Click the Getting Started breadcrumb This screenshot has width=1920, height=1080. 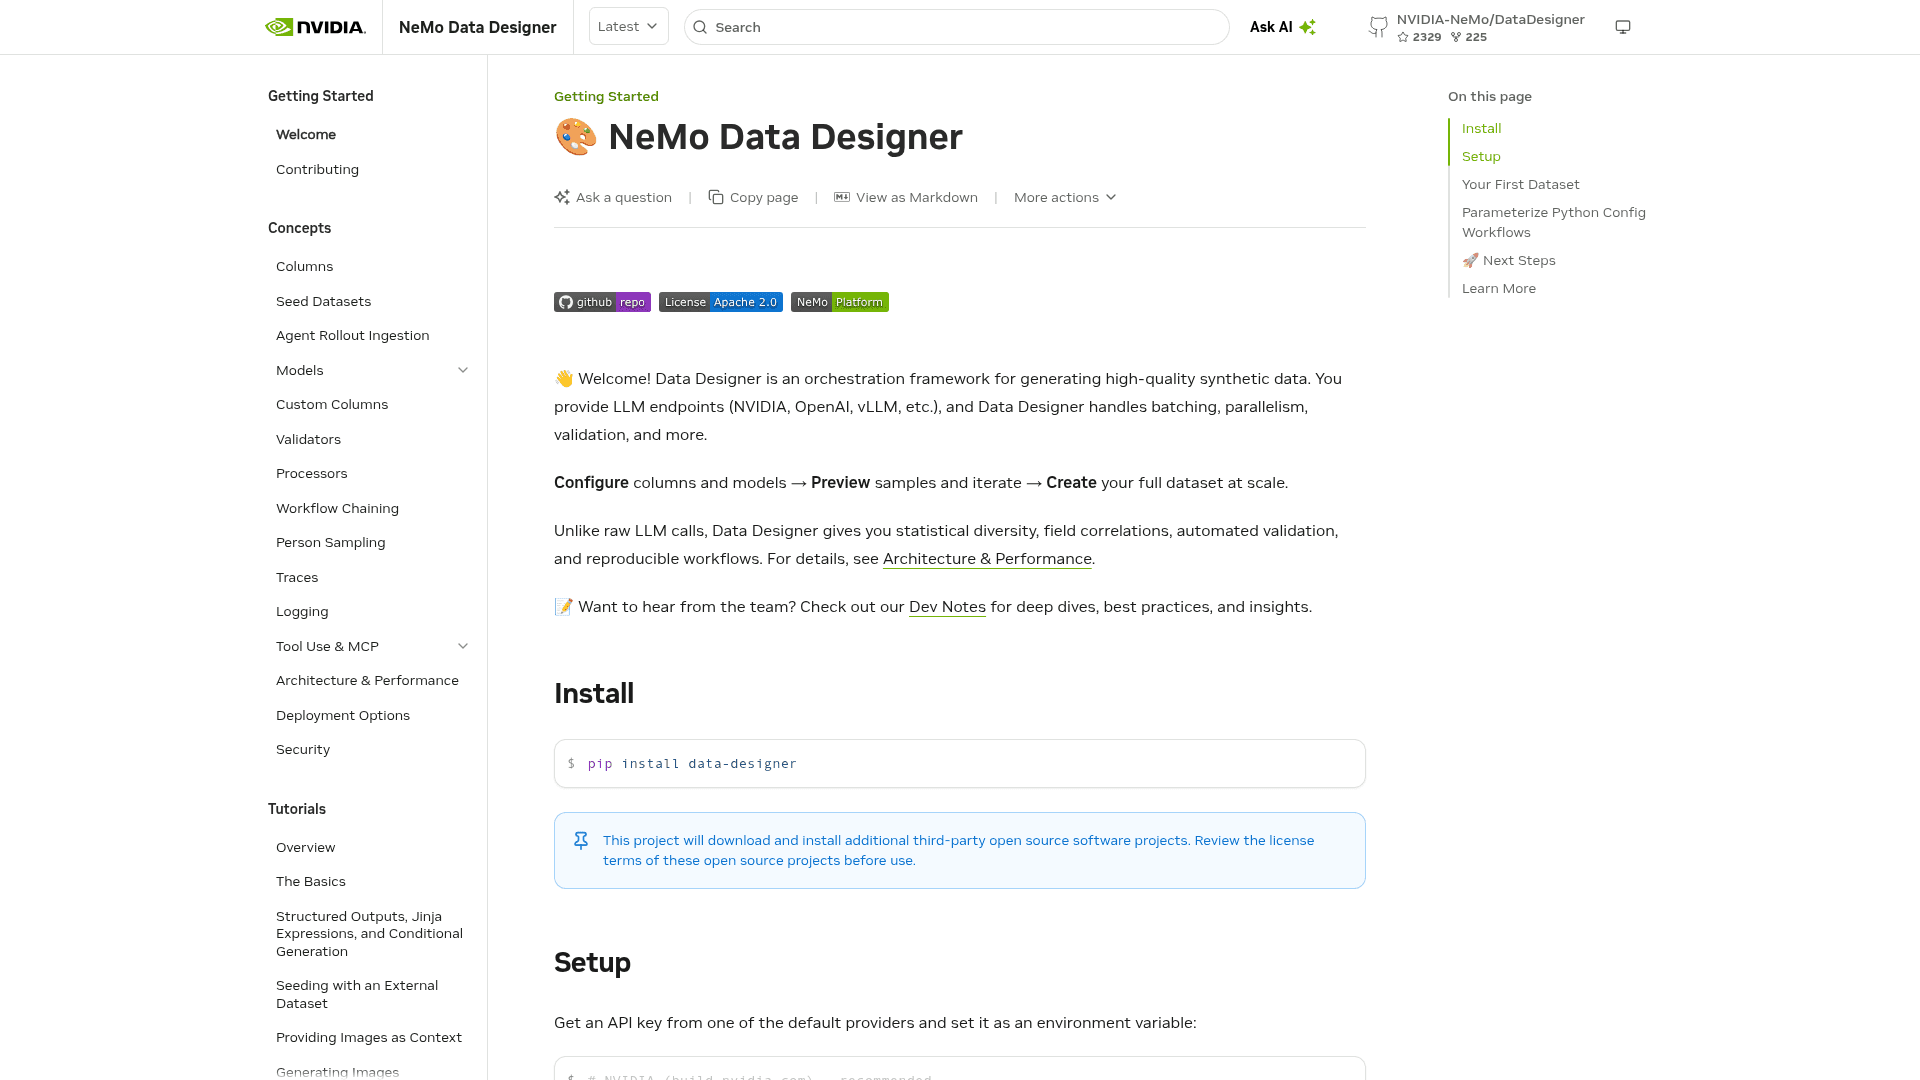[x=606, y=96]
